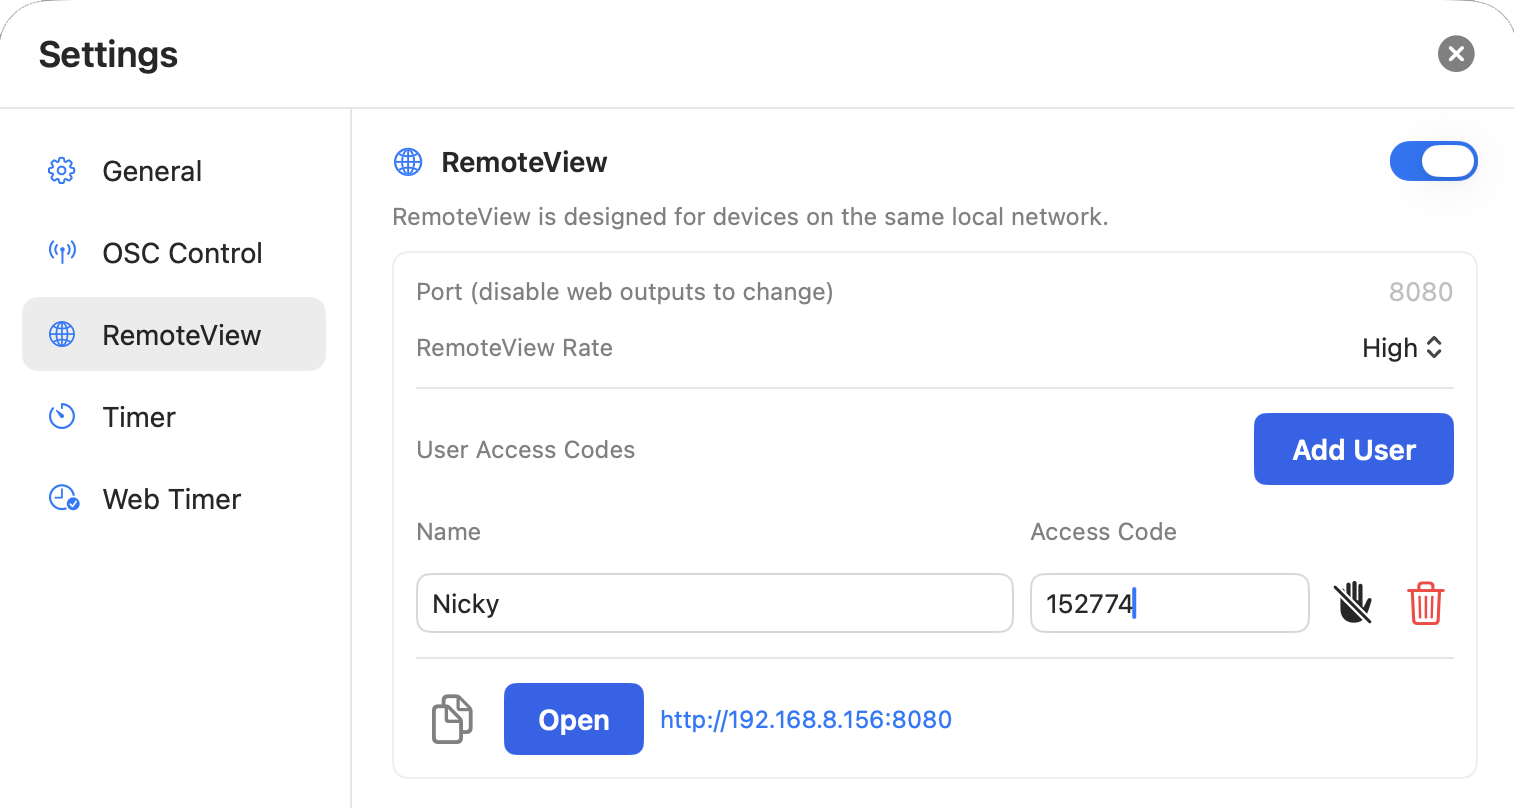The height and width of the screenshot is (808, 1514).
Task: Open the RemoteView Rate dropdown
Action: (1402, 348)
